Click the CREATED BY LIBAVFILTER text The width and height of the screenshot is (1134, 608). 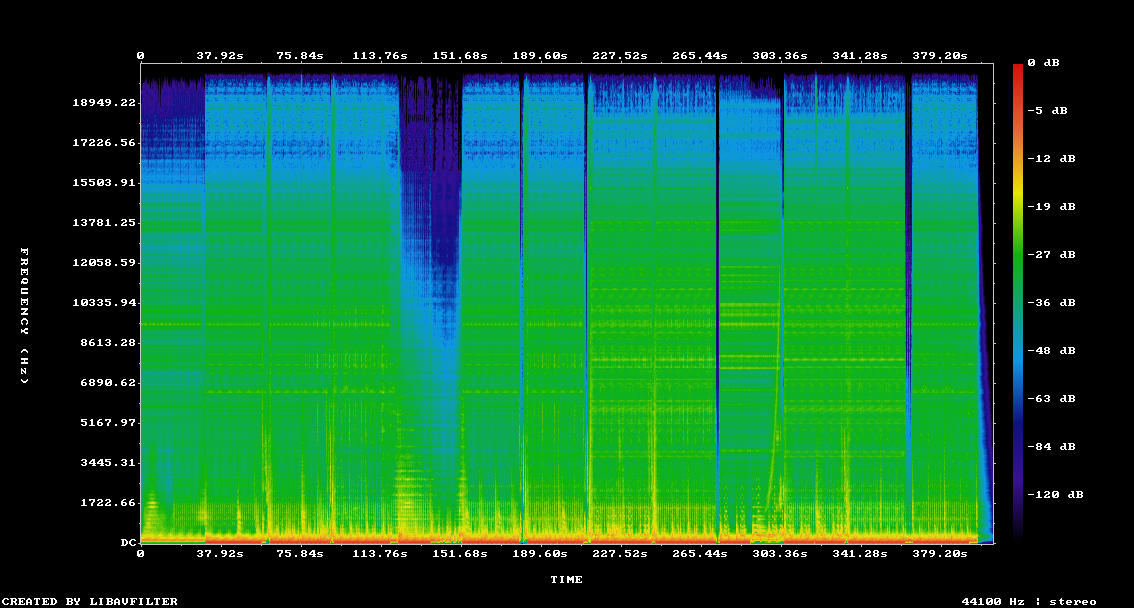[90, 601]
